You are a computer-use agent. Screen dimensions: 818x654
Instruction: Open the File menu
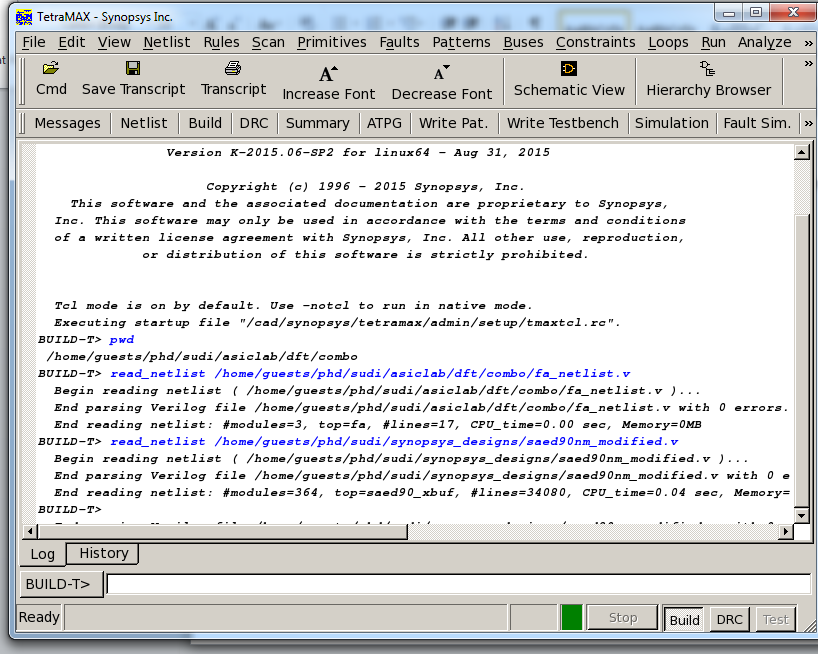tap(34, 42)
